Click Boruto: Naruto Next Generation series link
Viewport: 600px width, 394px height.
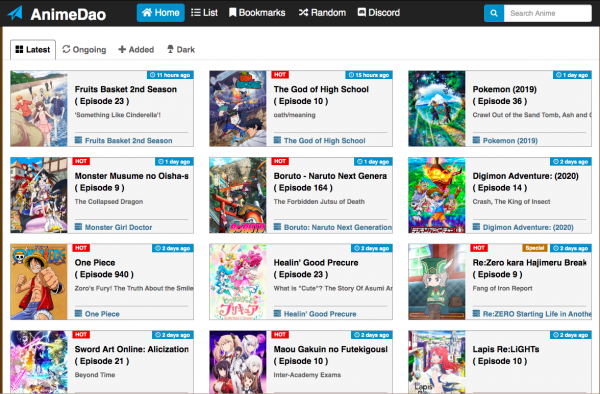point(338,227)
